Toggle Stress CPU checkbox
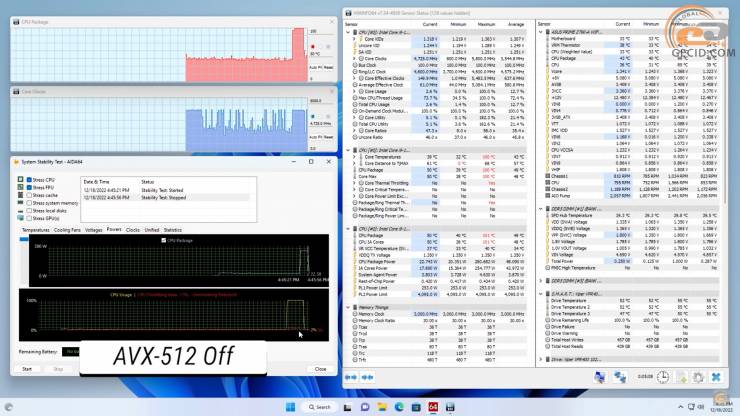This screenshot has width=740, height=416. pyautogui.click(x=29, y=180)
